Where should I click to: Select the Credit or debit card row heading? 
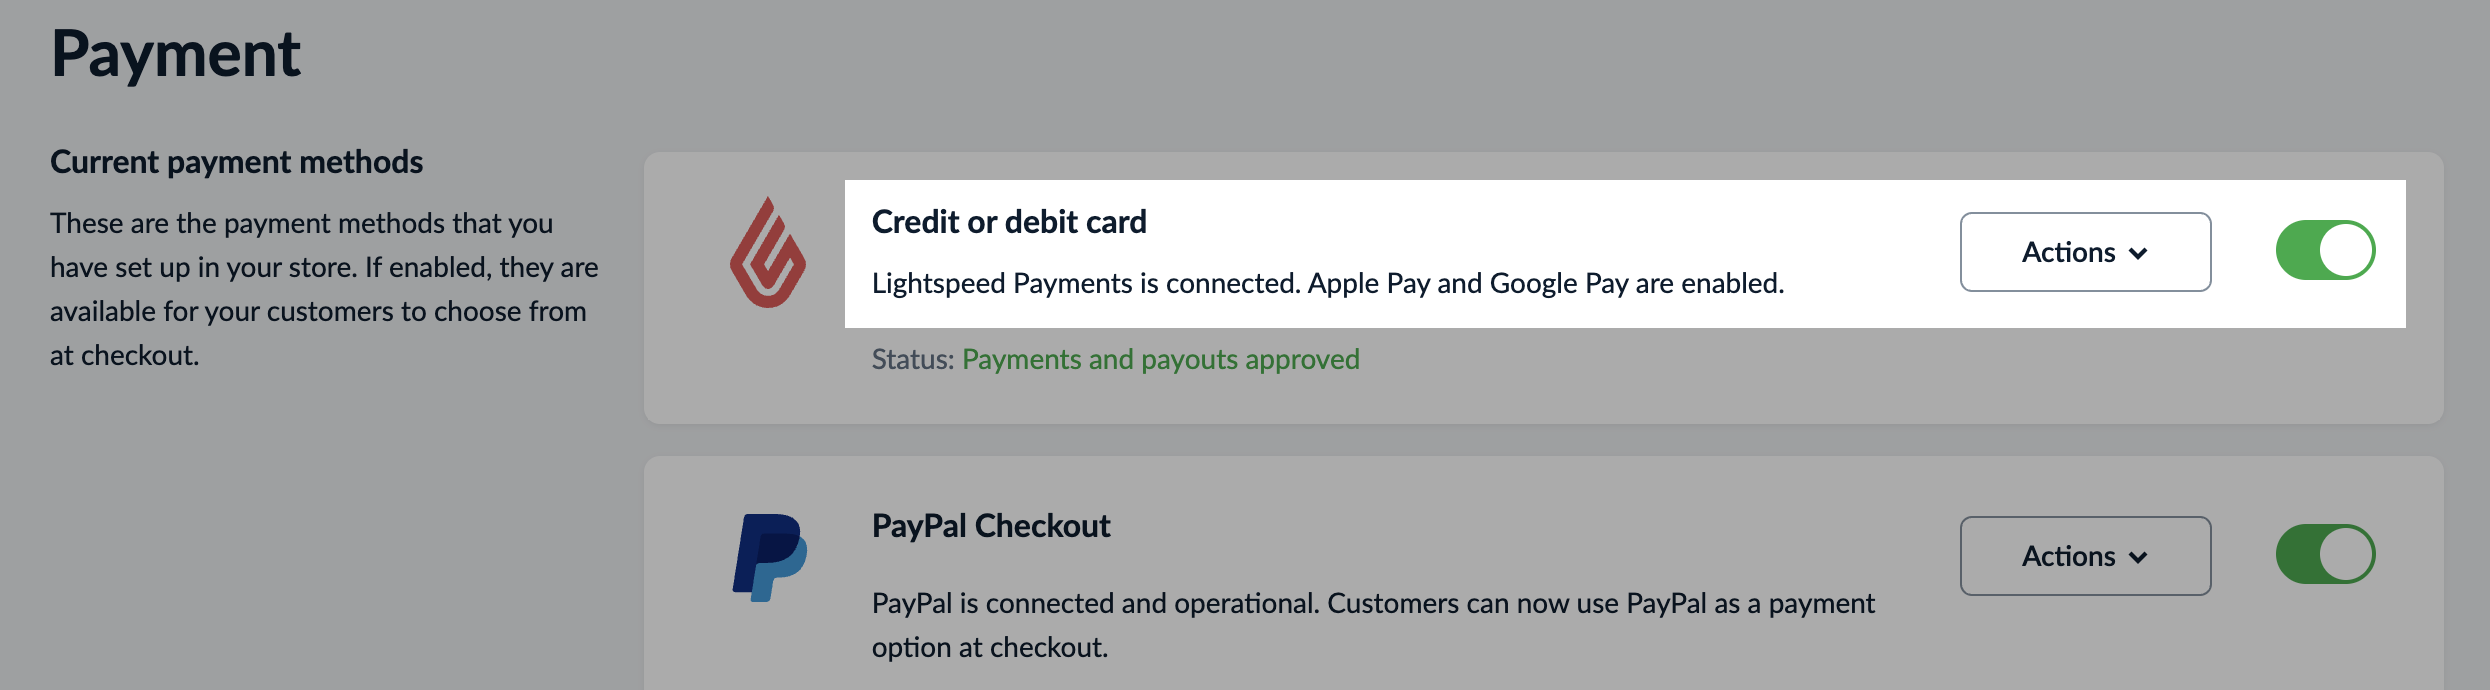(x=1010, y=221)
